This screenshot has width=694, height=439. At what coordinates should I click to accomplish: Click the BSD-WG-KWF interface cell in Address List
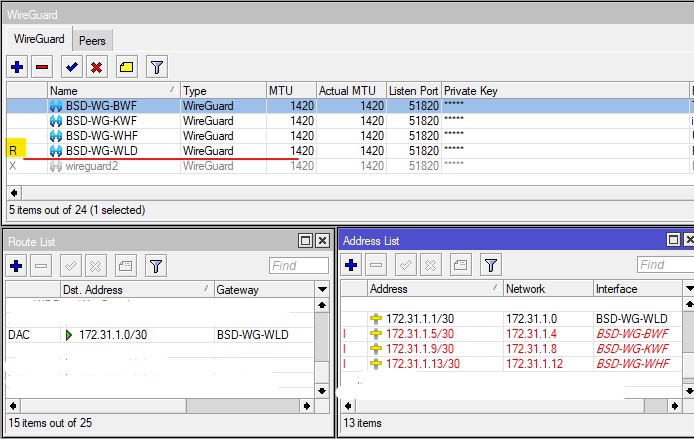coord(638,349)
